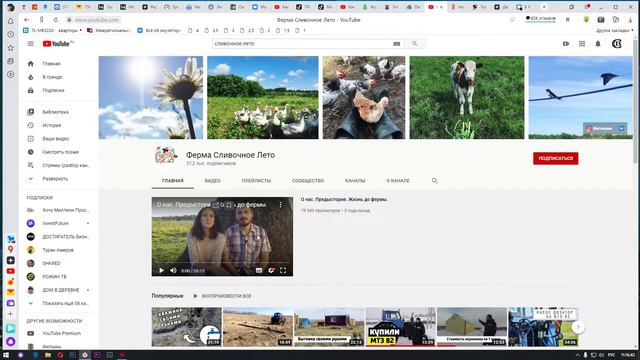
Task: Open Другие закладки bookmarks dropdown
Action: (x=615, y=30)
